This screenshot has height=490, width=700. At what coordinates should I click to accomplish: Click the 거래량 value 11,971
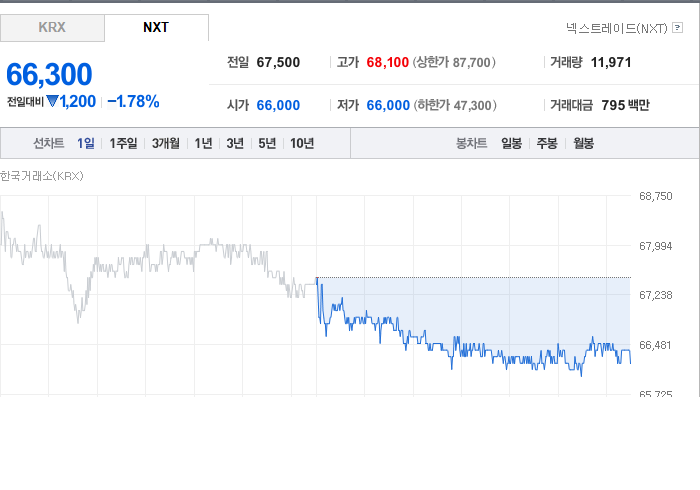coord(611,62)
